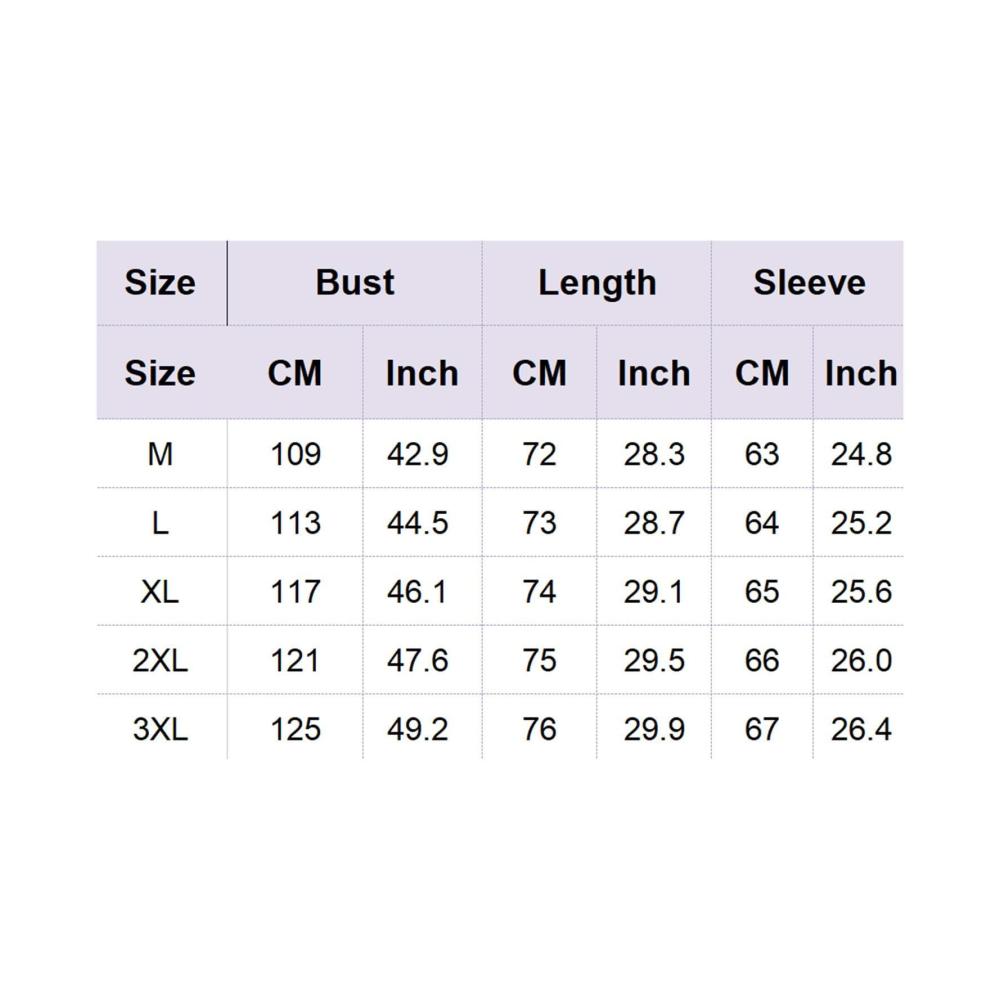Click the 117 bust CM value
Screen dimensions: 1000x1000
point(295,592)
